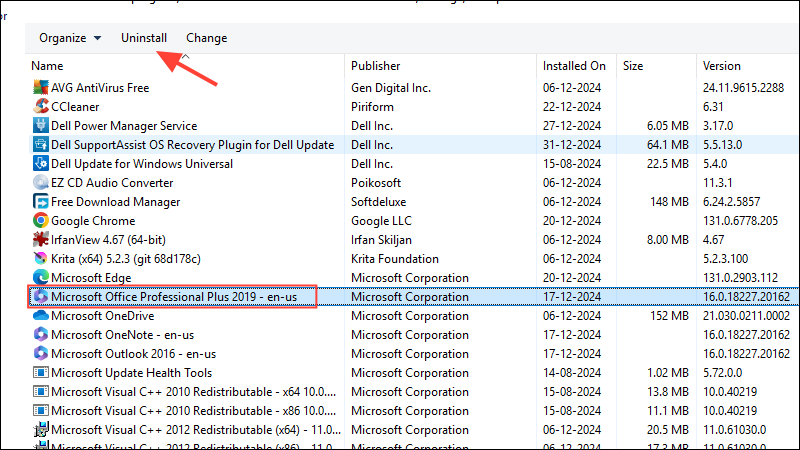Image resolution: width=800 pixels, height=450 pixels.
Task: Click the Krita program icon
Action: (40, 259)
